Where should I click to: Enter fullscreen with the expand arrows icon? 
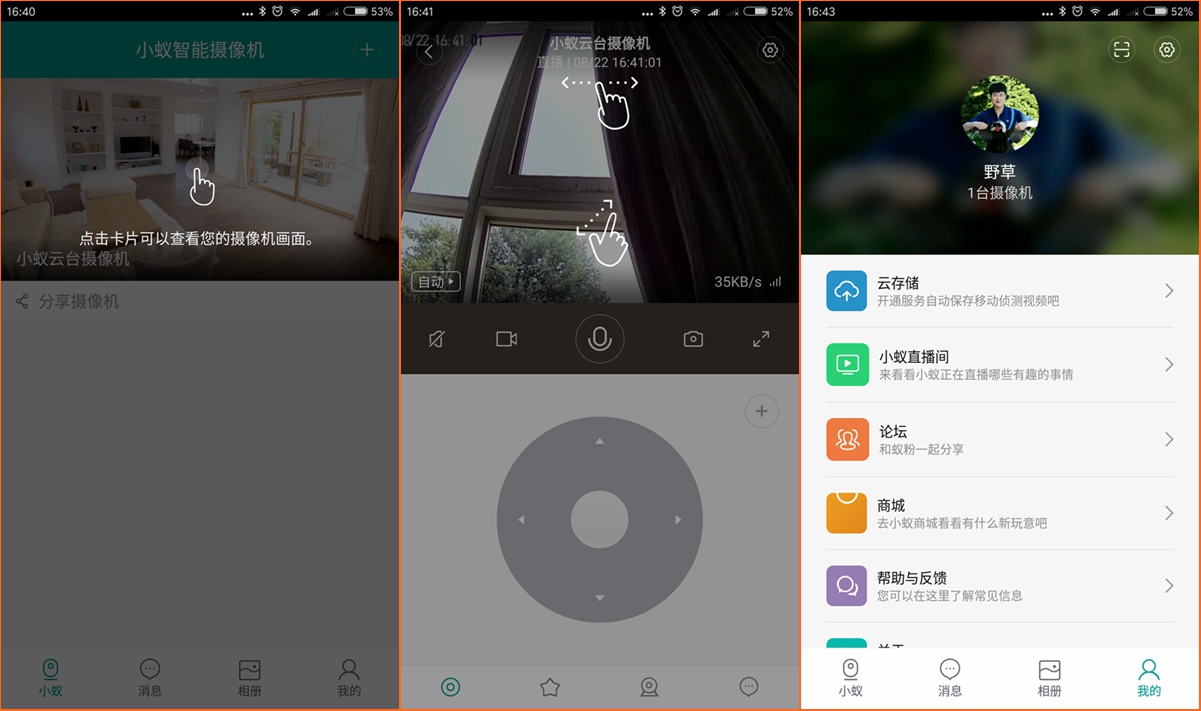click(761, 339)
